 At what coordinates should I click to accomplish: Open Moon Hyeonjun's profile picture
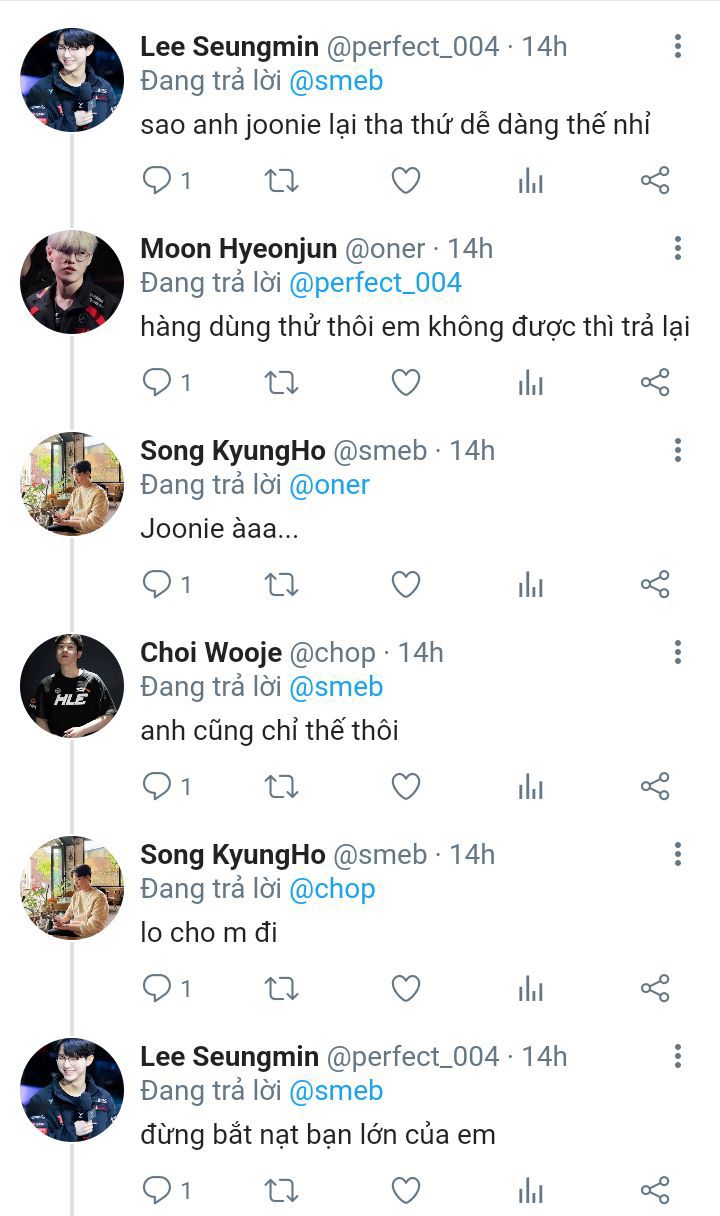tap(72, 282)
